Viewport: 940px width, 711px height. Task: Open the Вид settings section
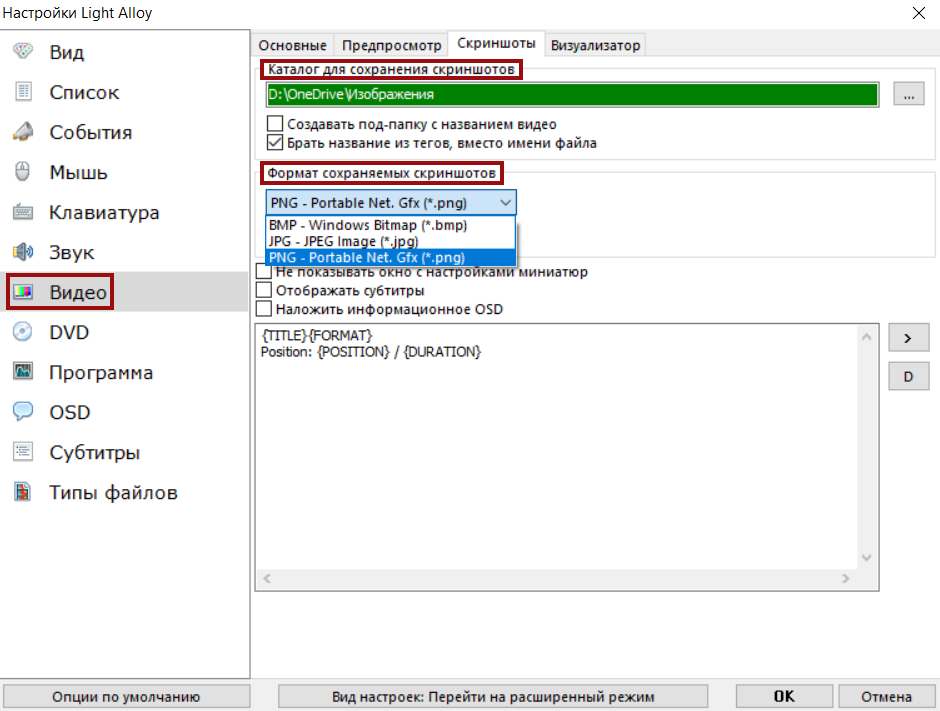tap(124, 52)
